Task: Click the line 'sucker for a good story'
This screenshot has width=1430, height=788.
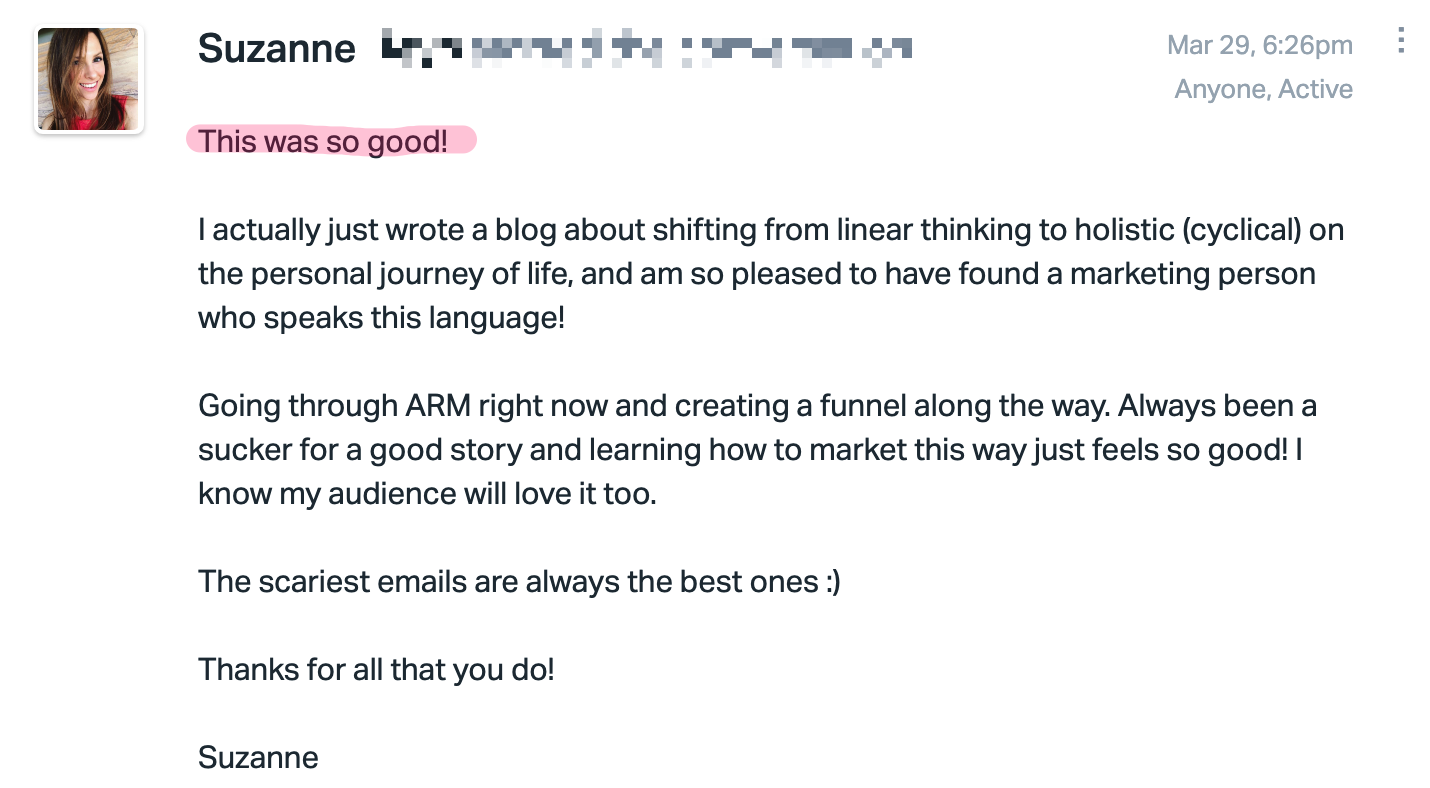Action: coord(750,450)
